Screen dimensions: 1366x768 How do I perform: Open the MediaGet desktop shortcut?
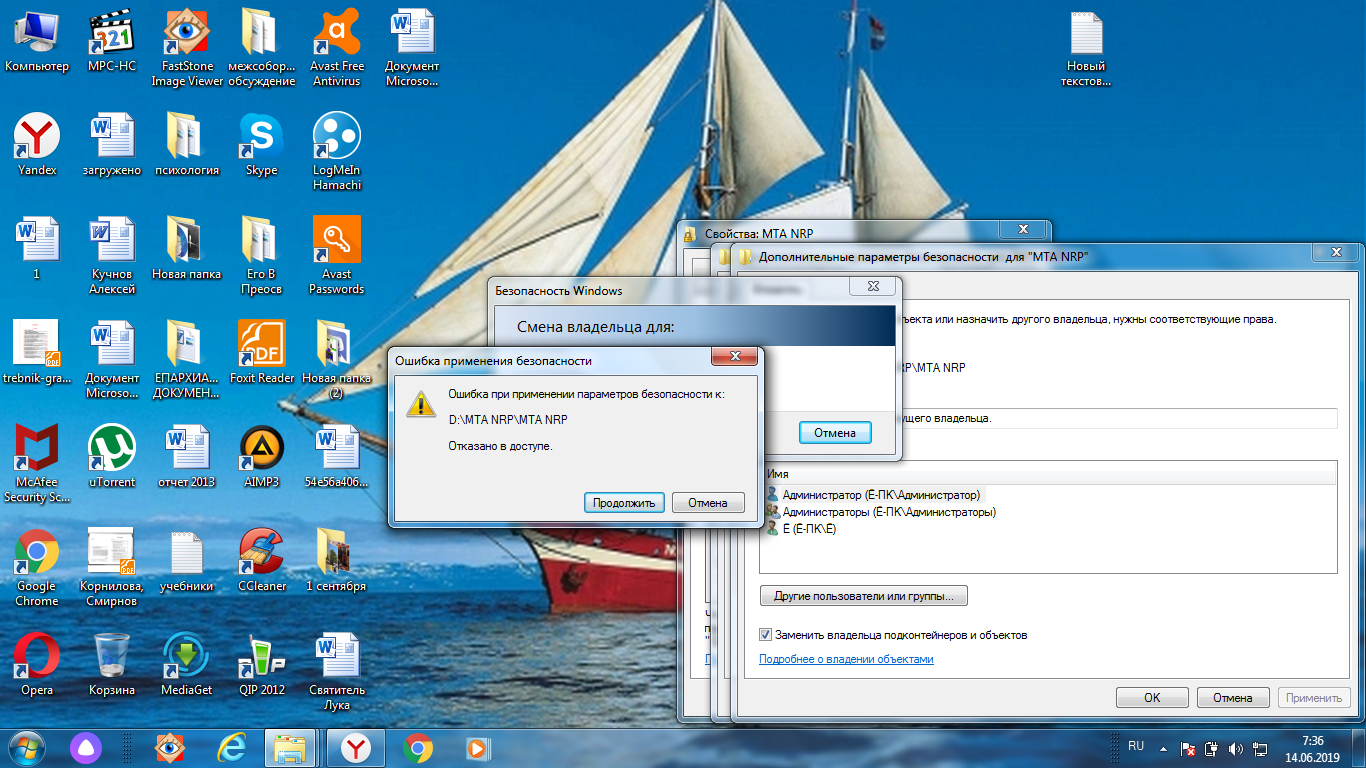tap(187, 665)
